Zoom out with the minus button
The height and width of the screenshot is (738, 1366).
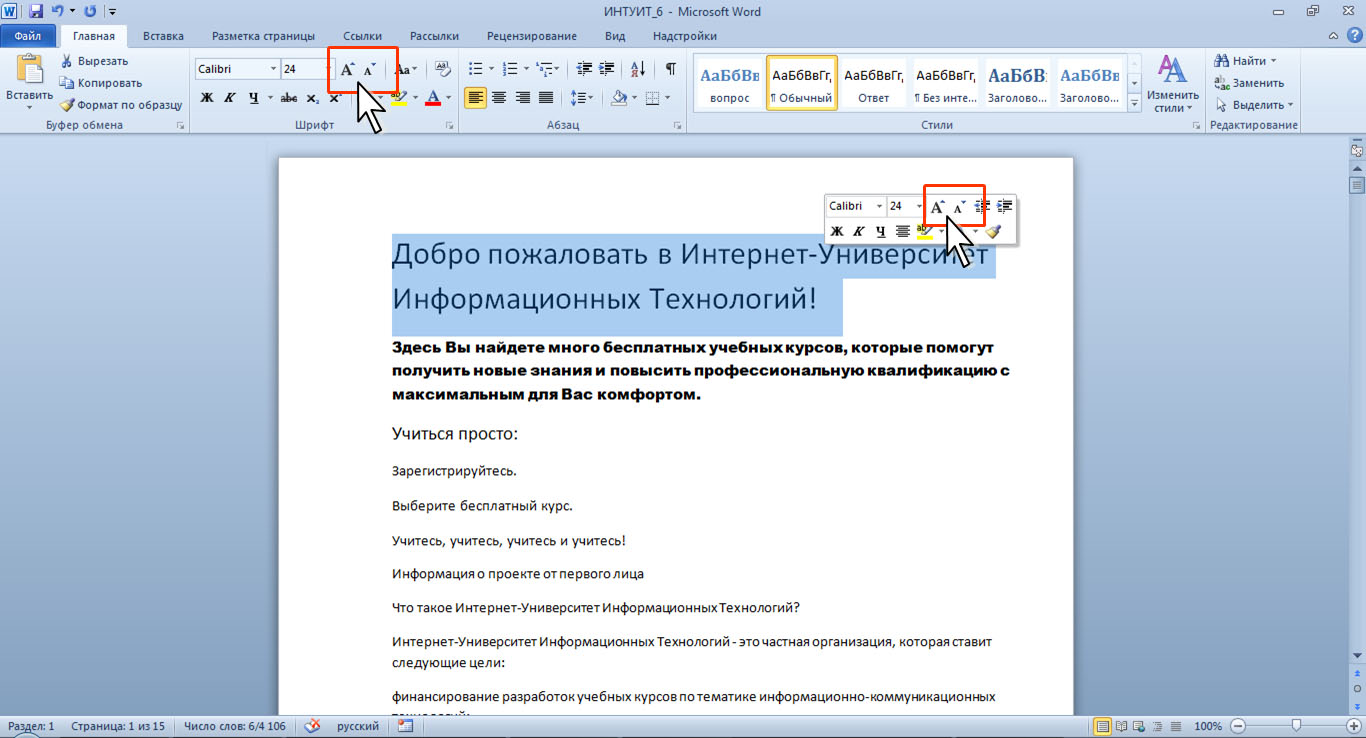[1238, 726]
